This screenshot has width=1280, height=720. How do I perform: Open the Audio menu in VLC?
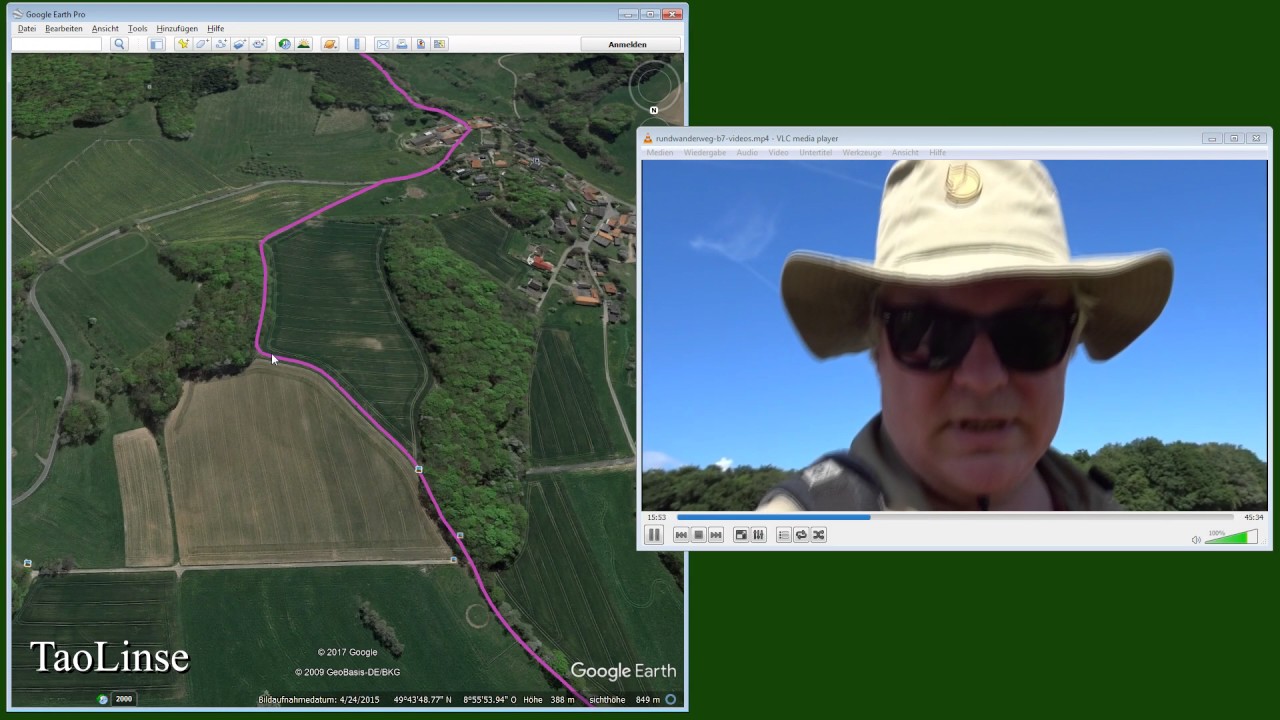click(x=747, y=152)
